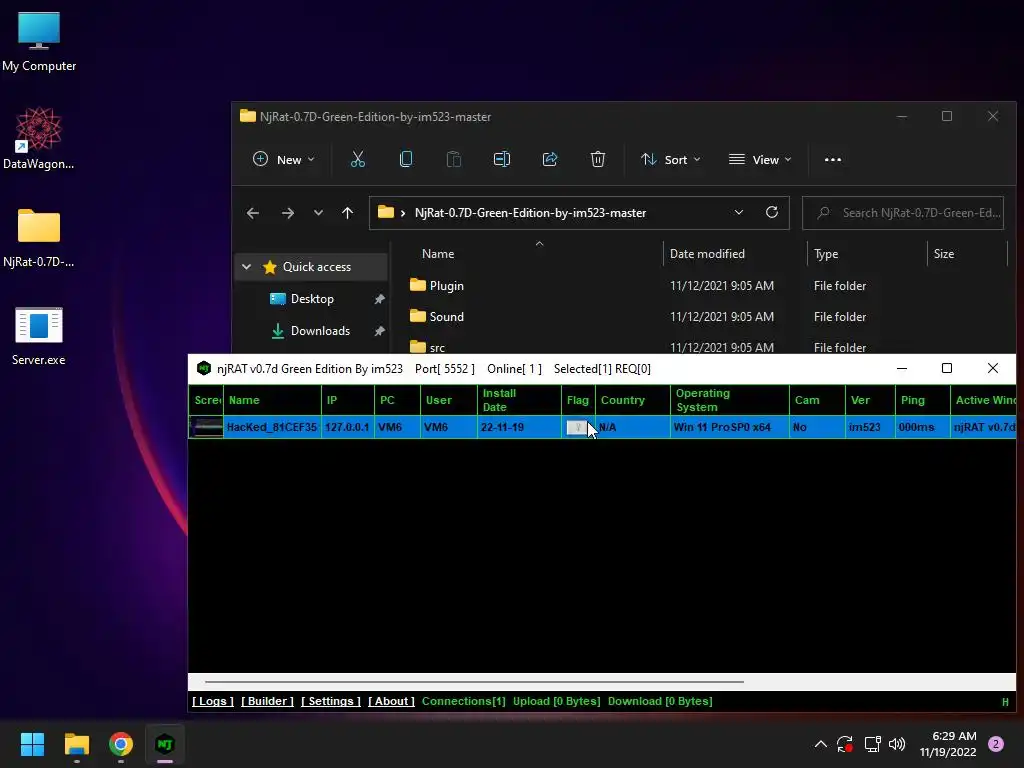Sort clients by Operating System column
Viewport: 1024px width, 768px height.
730,400
